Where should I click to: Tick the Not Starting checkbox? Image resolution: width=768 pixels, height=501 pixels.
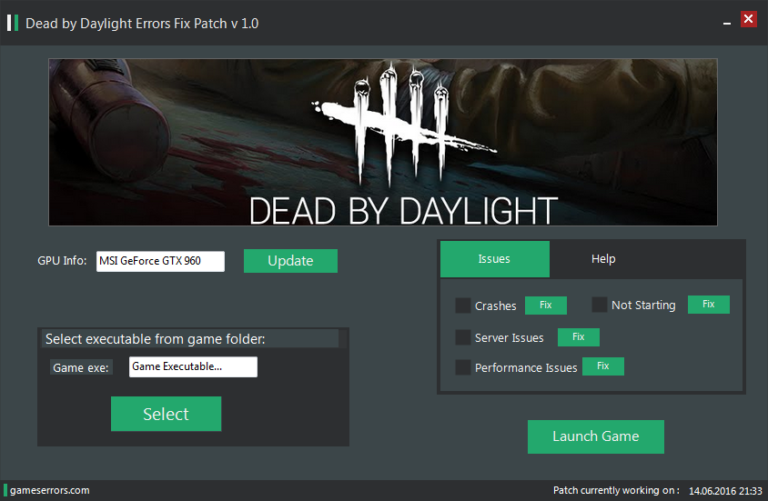click(600, 305)
